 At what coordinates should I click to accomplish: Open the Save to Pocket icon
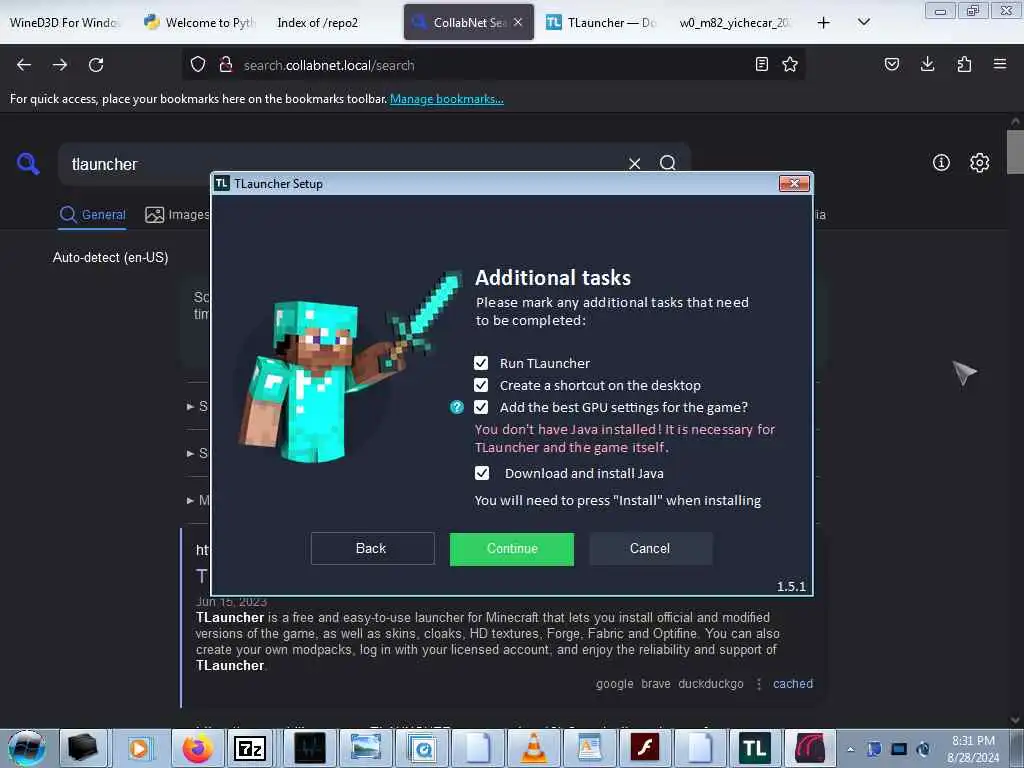click(x=892, y=65)
